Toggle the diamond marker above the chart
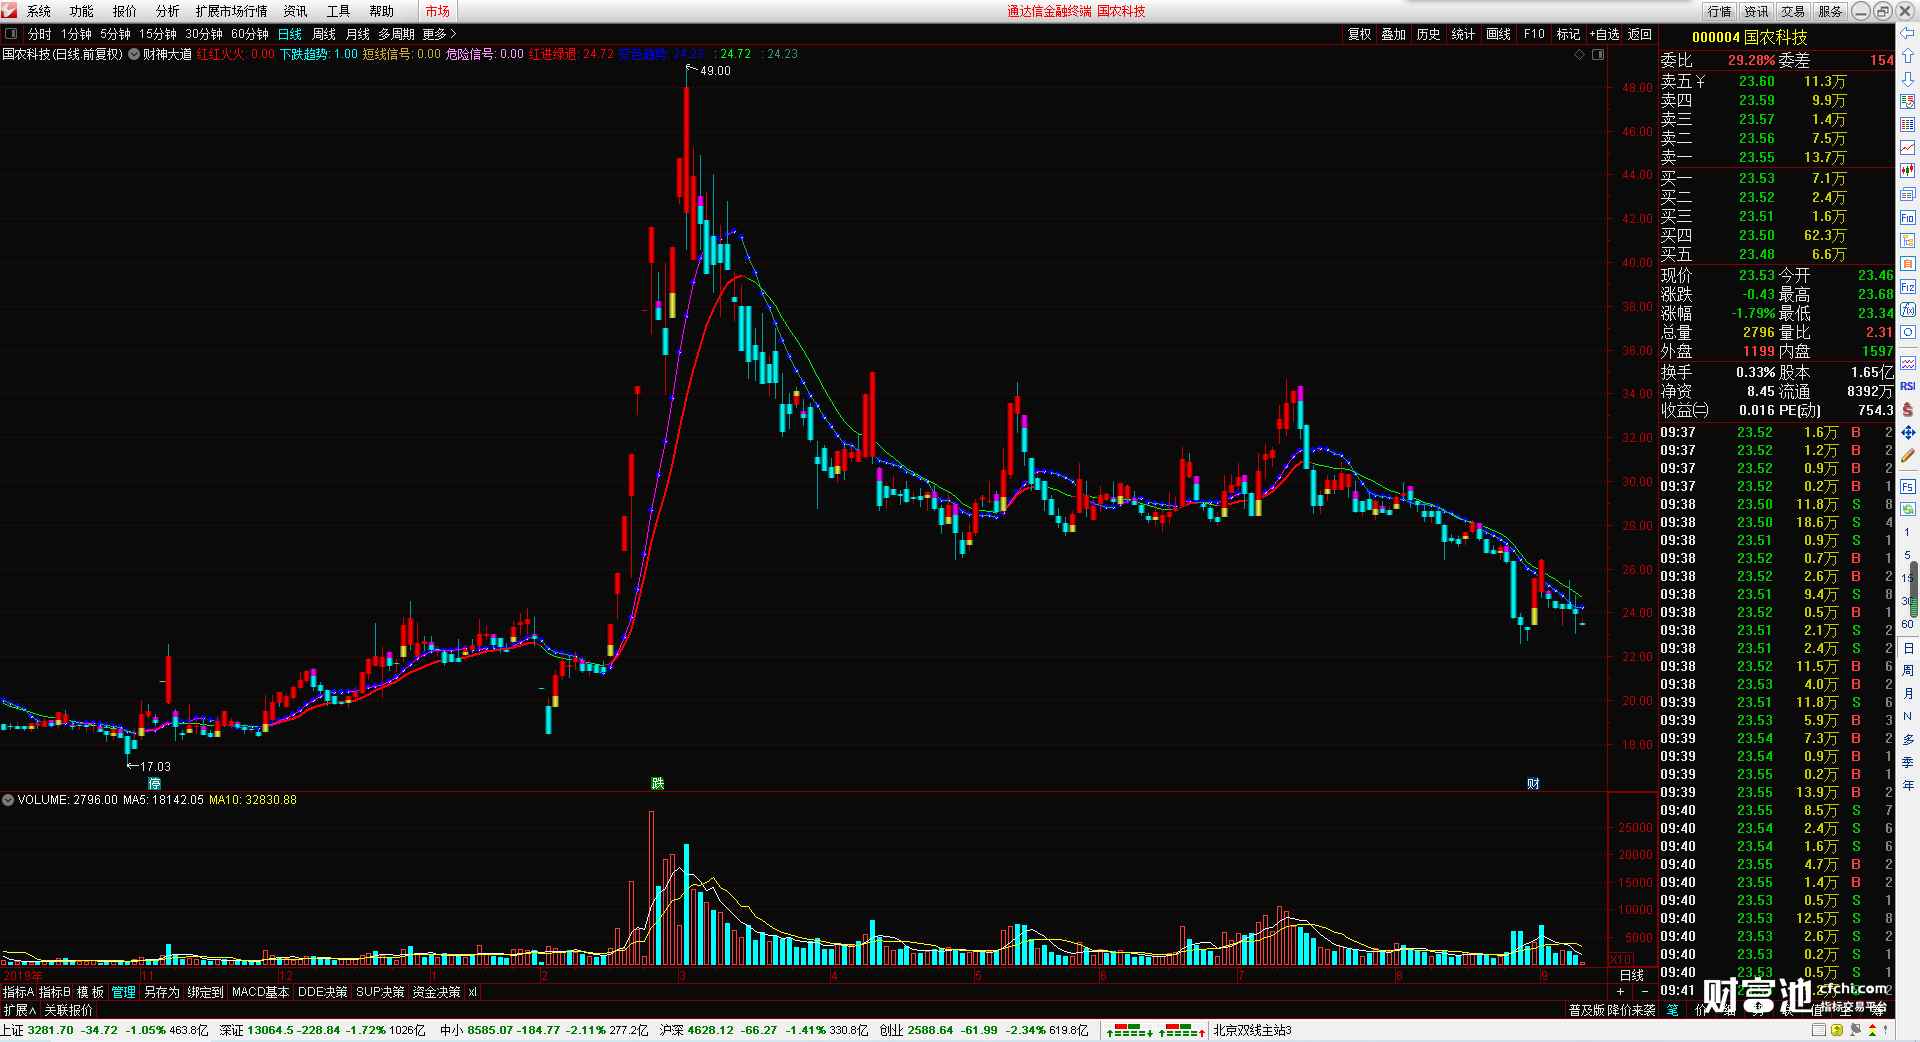Screen dimensions: 1920x1042 [x=1580, y=55]
